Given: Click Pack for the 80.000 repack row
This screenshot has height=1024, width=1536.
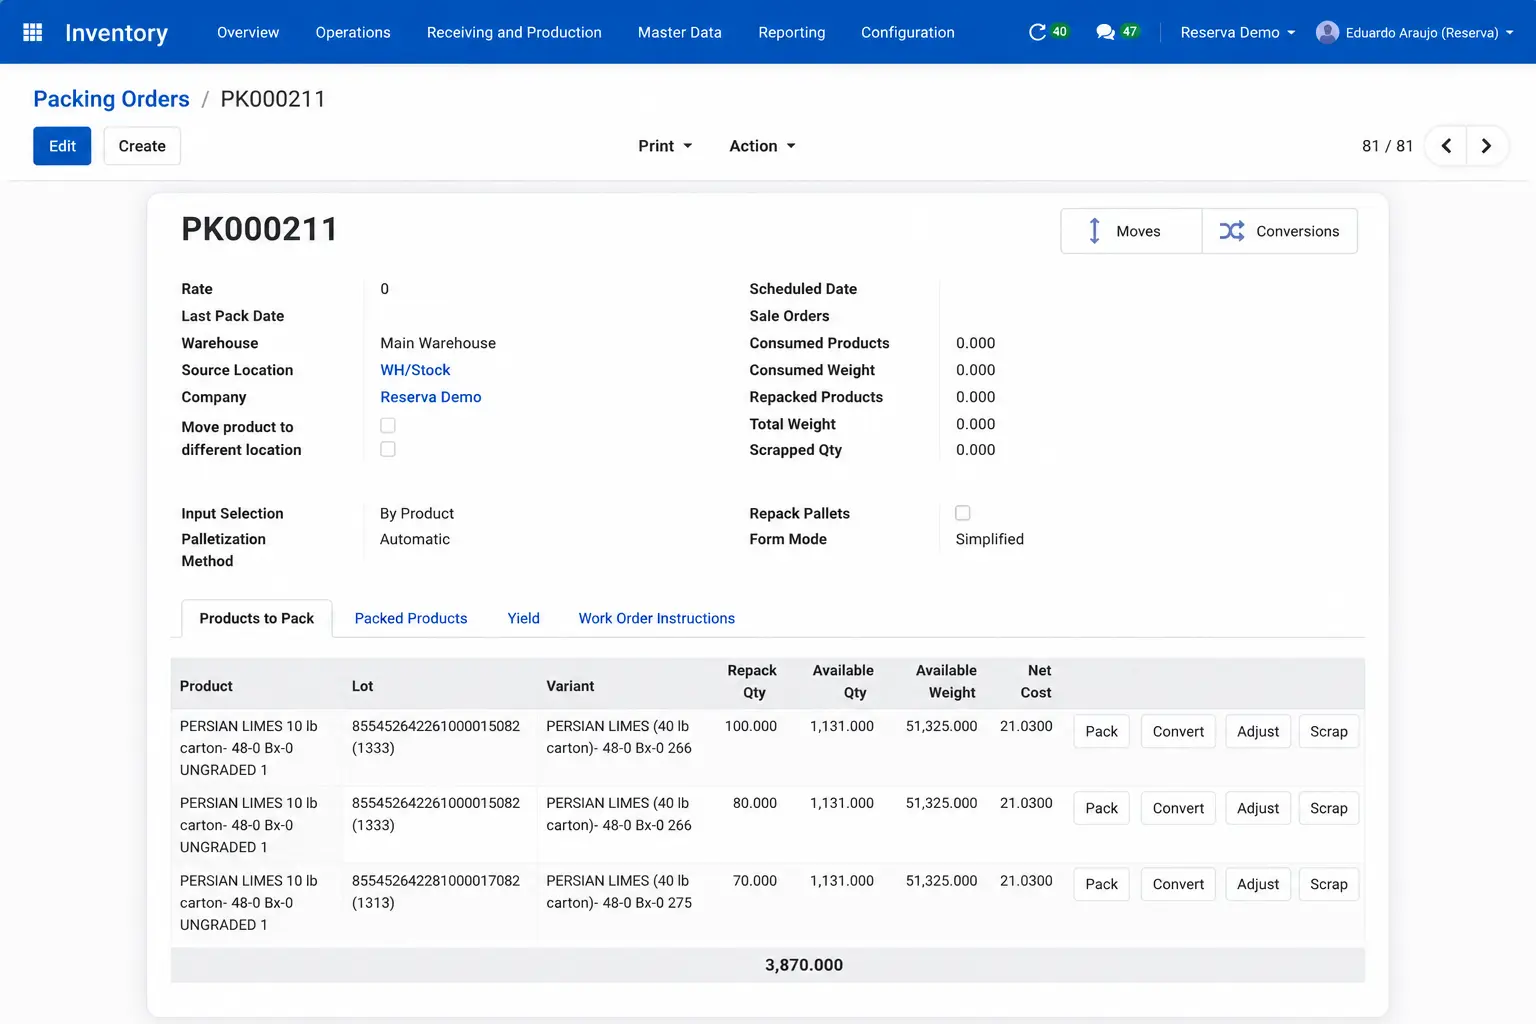Looking at the screenshot, I should [x=1102, y=808].
